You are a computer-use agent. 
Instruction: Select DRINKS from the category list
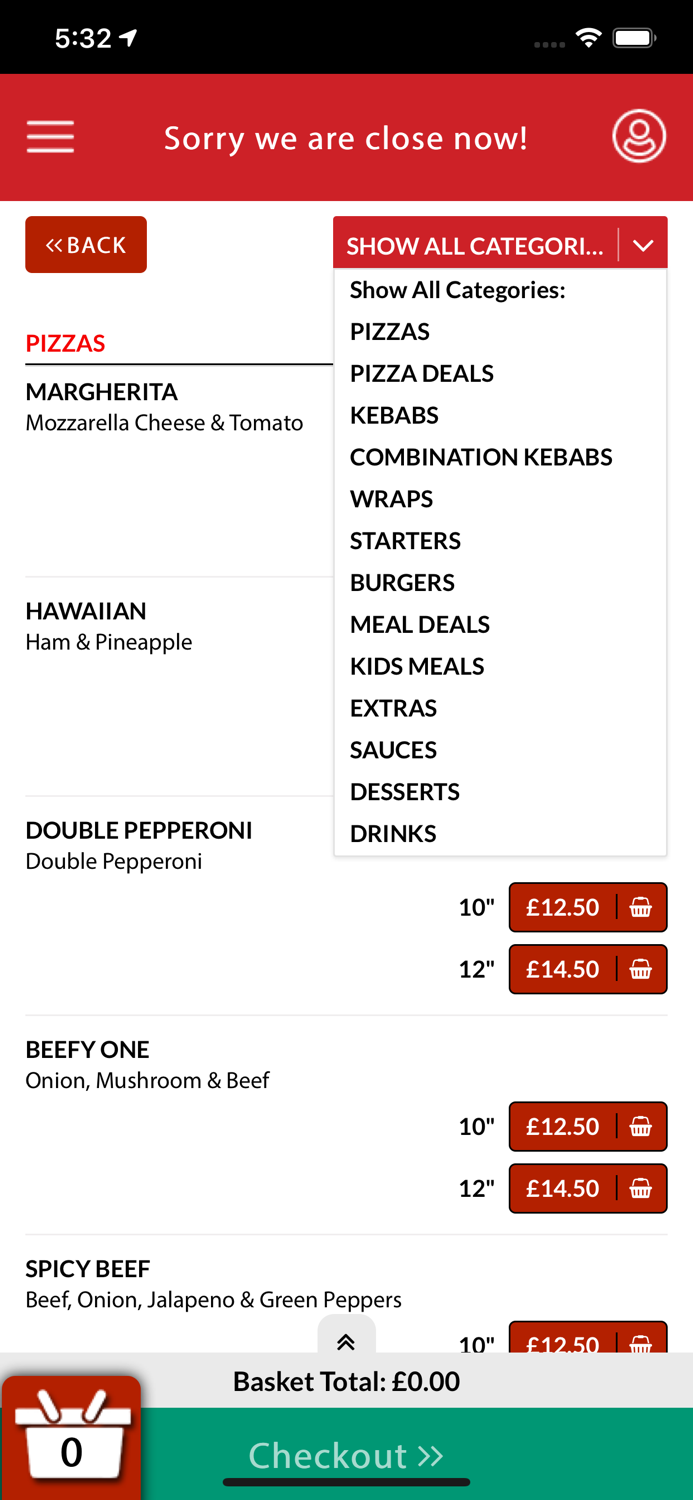coord(393,833)
